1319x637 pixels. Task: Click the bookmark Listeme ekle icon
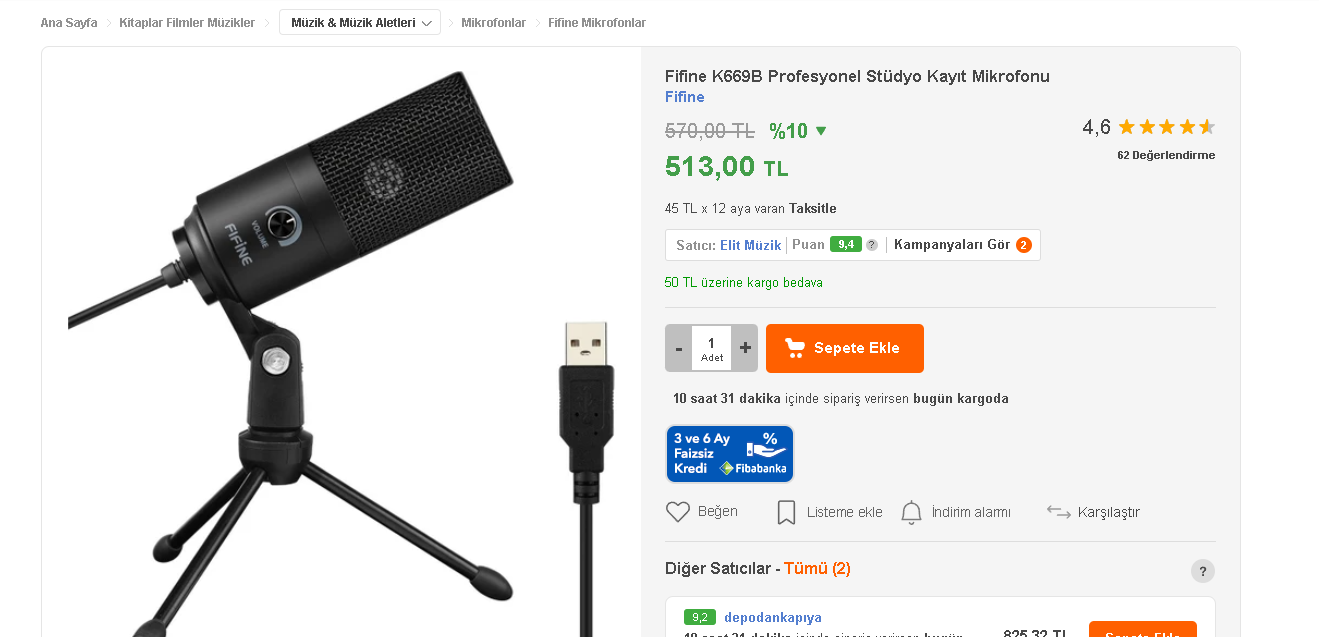(786, 512)
